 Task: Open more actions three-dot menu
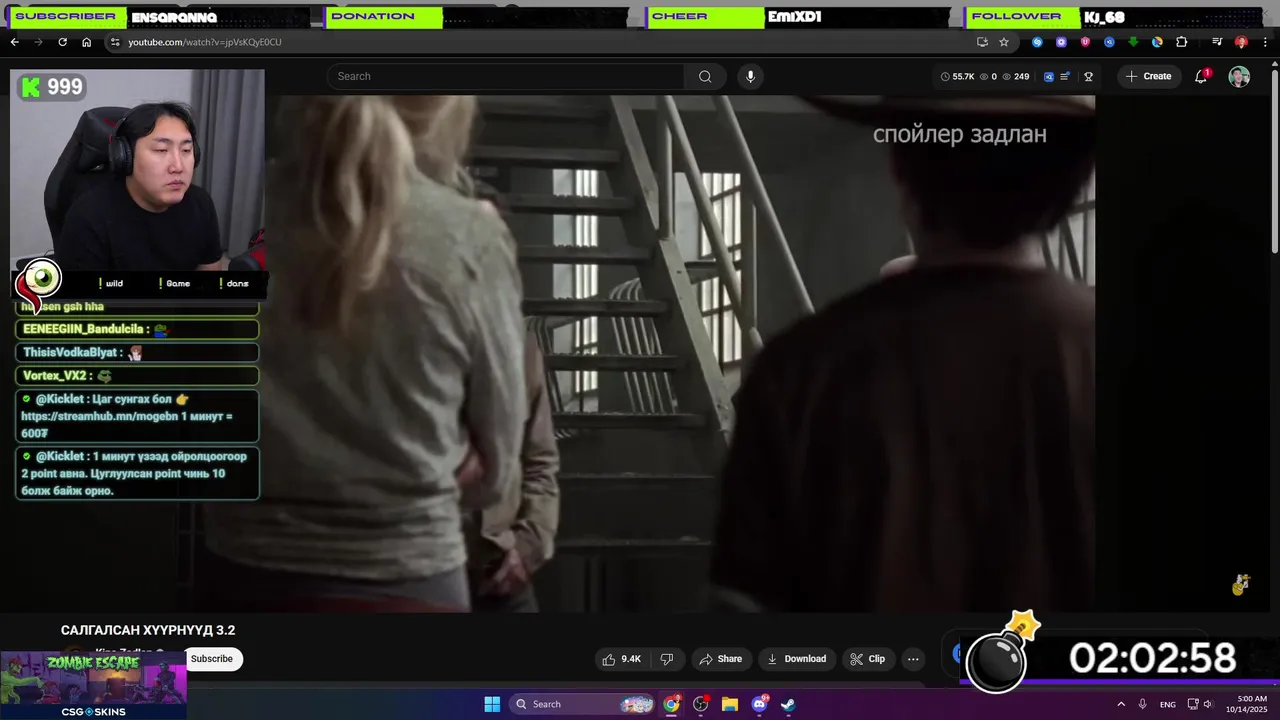pyautogui.click(x=913, y=659)
